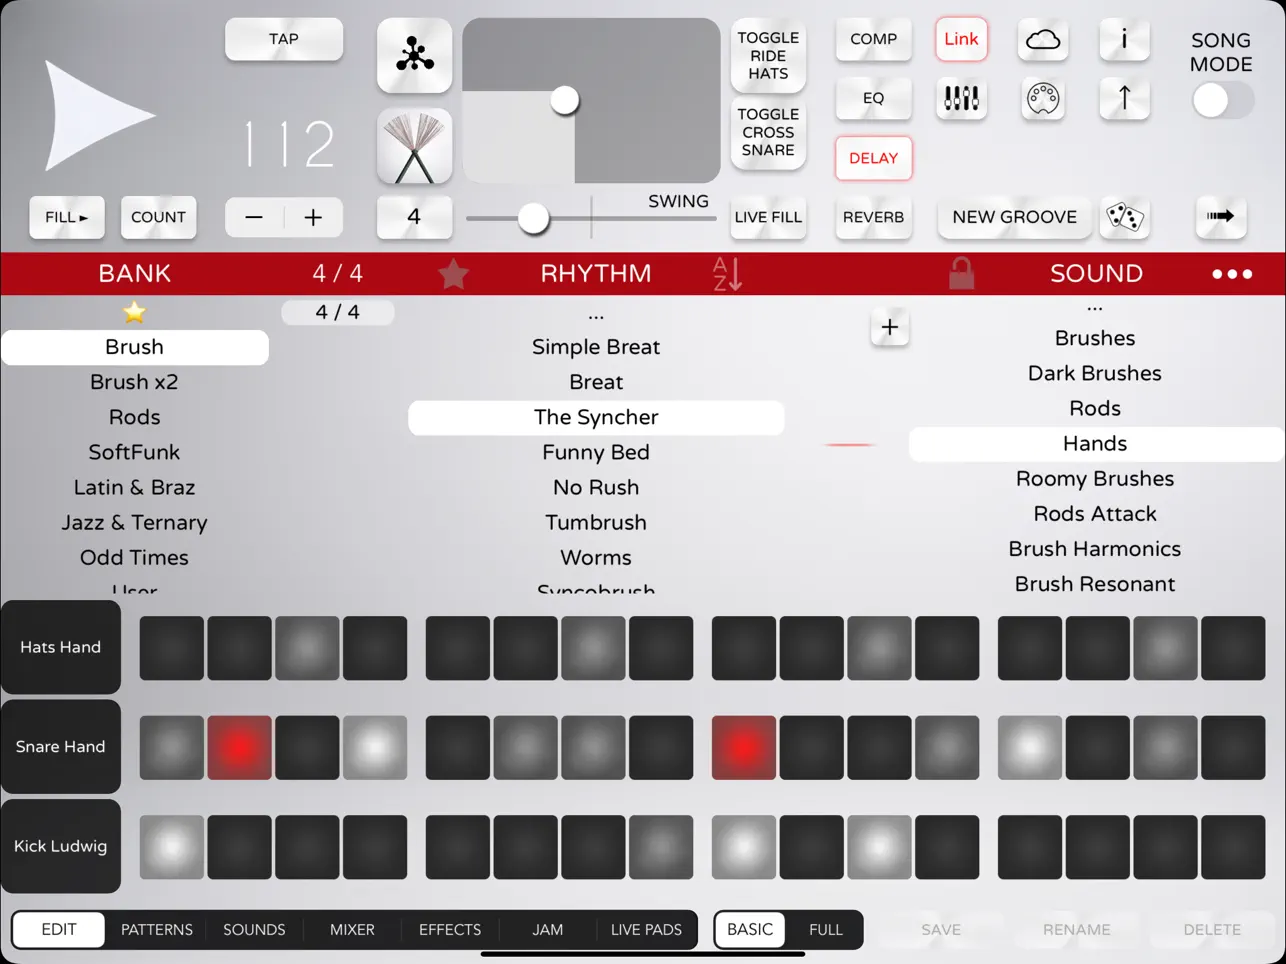Select the Hats Hand instrument label
Screen dimensions: 1286x964
60,647
